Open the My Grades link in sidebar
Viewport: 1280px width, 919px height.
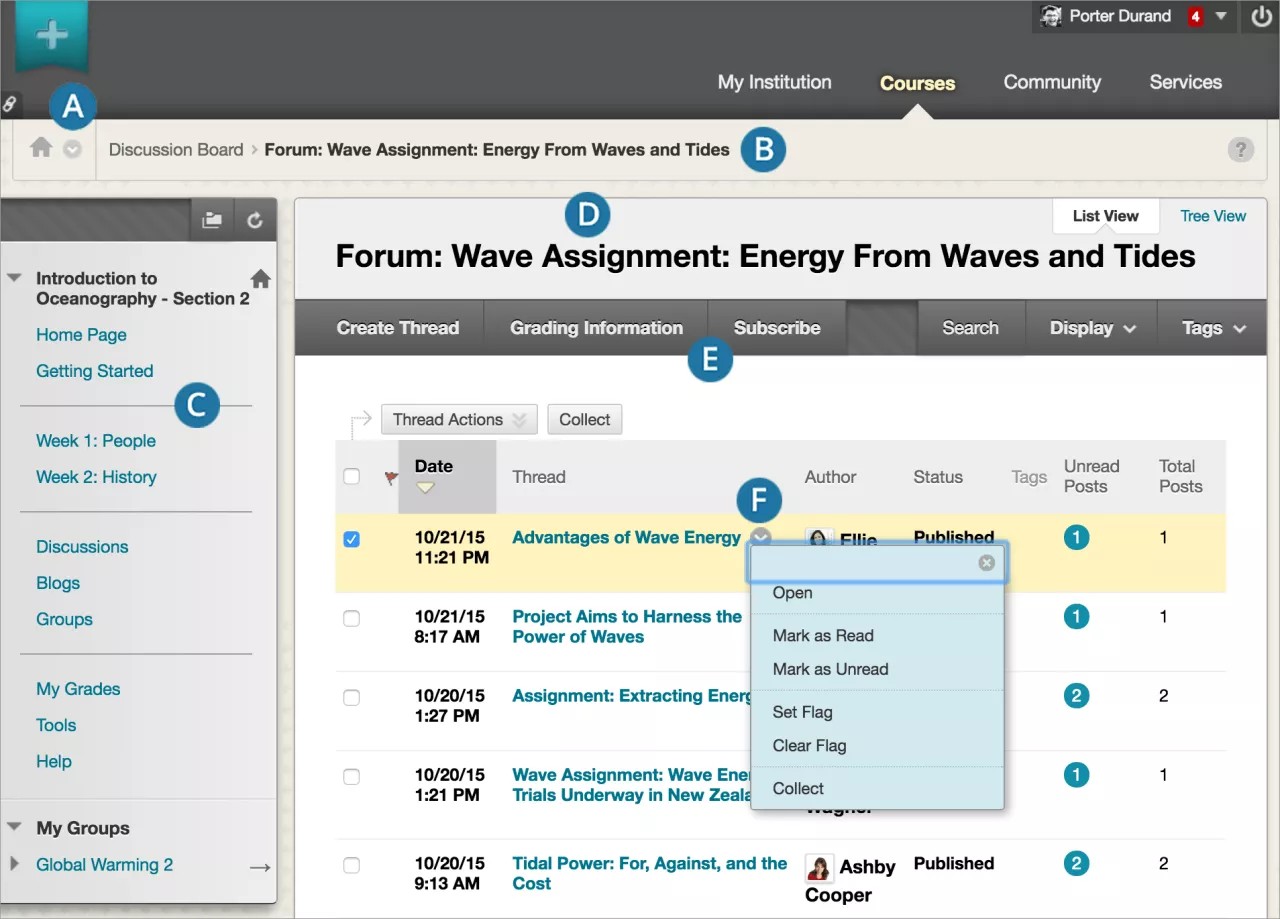click(x=78, y=689)
